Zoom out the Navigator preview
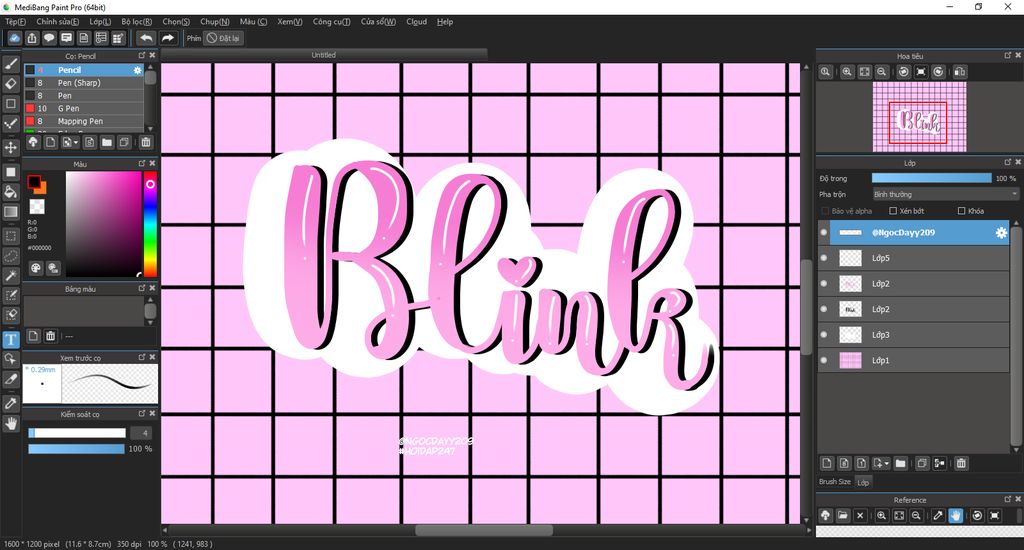This screenshot has width=1024, height=550. [x=882, y=72]
